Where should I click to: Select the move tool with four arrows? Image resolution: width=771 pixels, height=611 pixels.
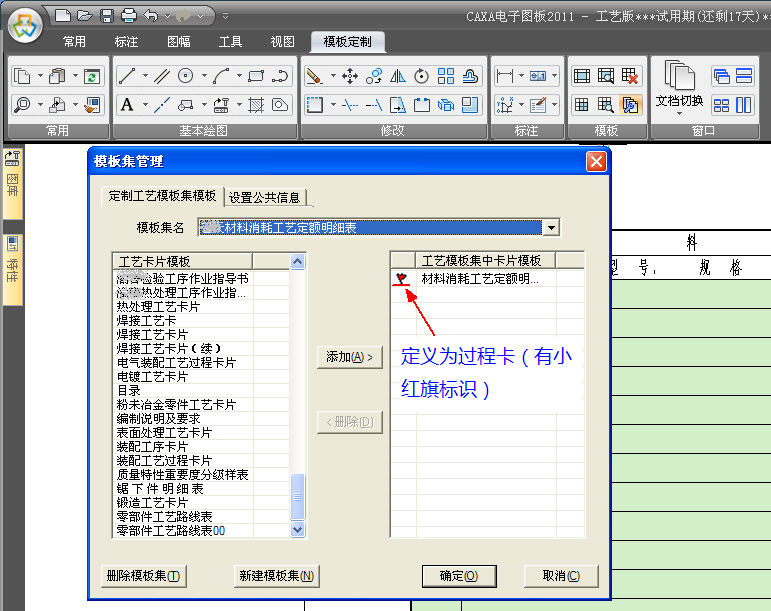coord(350,76)
